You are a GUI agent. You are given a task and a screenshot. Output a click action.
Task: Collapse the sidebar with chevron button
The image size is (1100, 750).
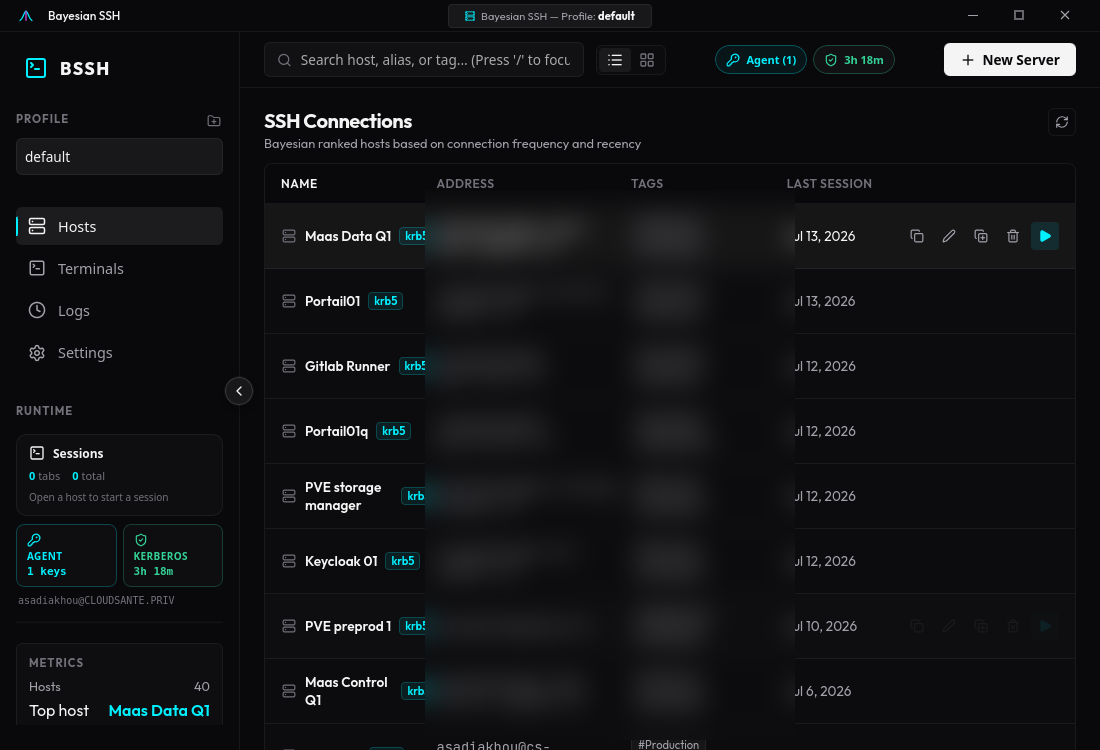pos(239,391)
